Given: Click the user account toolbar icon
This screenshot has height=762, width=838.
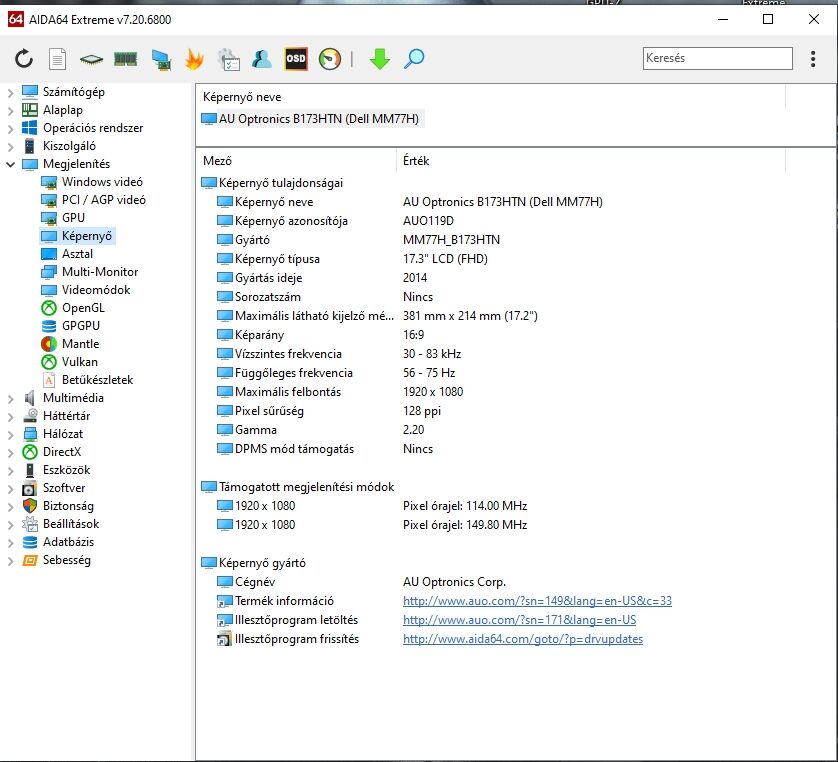Looking at the screenshot, I should [x=262, y=59].
